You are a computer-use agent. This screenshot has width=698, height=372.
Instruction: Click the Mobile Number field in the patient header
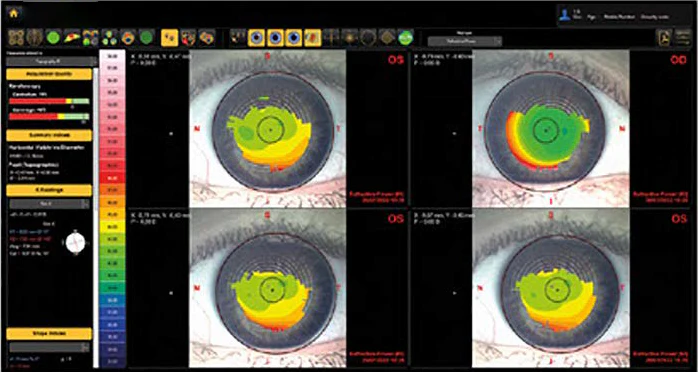click(619, 16)
